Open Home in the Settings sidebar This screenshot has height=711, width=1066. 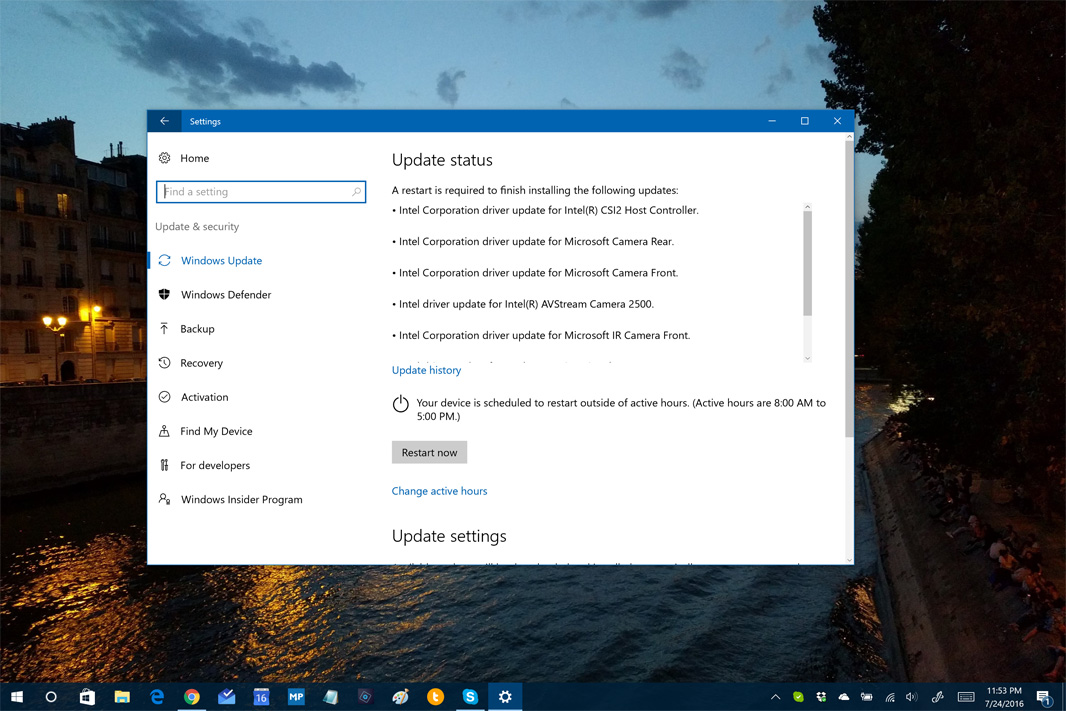(194, 158)
